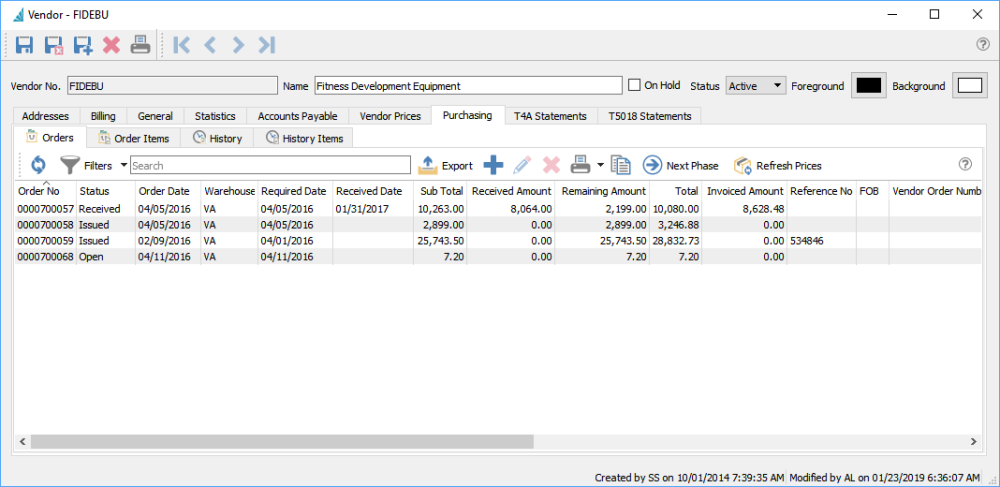Sort by Order Date column header
This screenshot has height=487, width=1000.
[168, 191]
